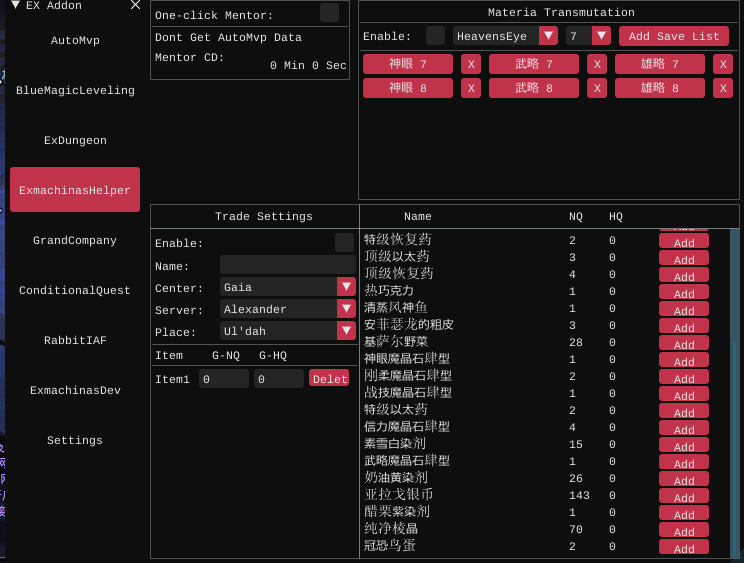Remove 武略 8 with its X button

click(597, 88)
